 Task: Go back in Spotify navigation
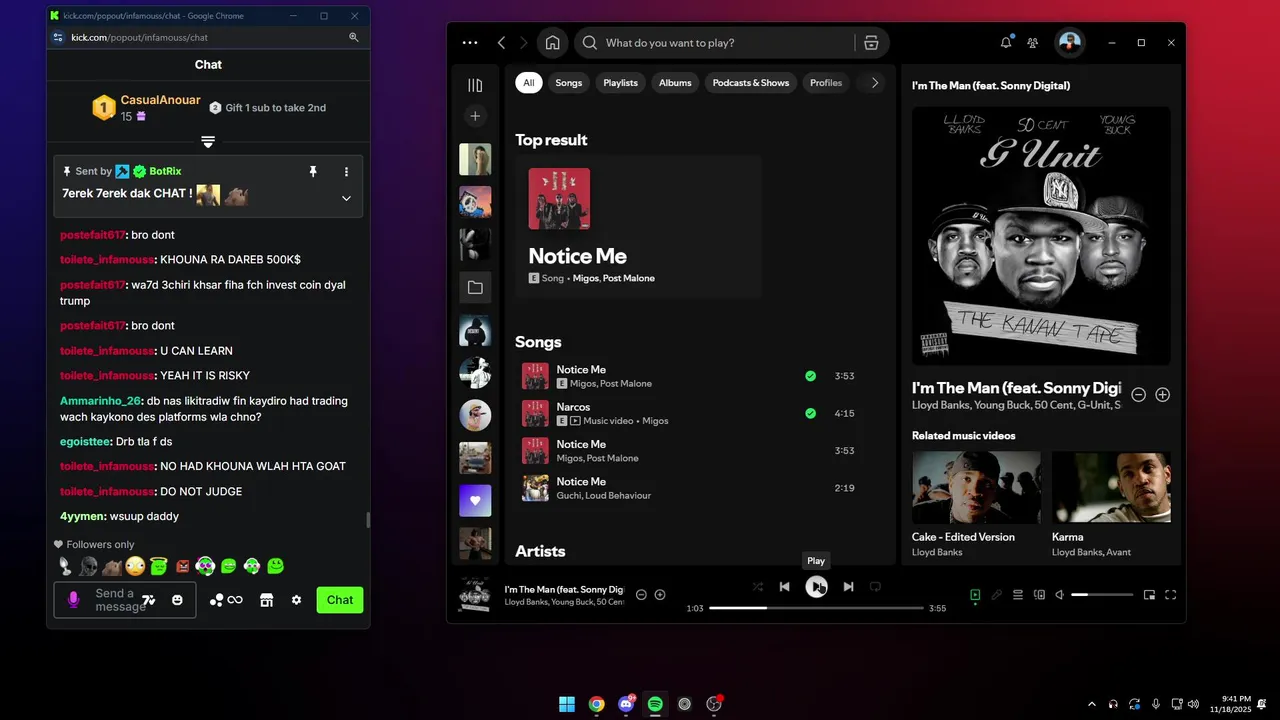[501, 43]
